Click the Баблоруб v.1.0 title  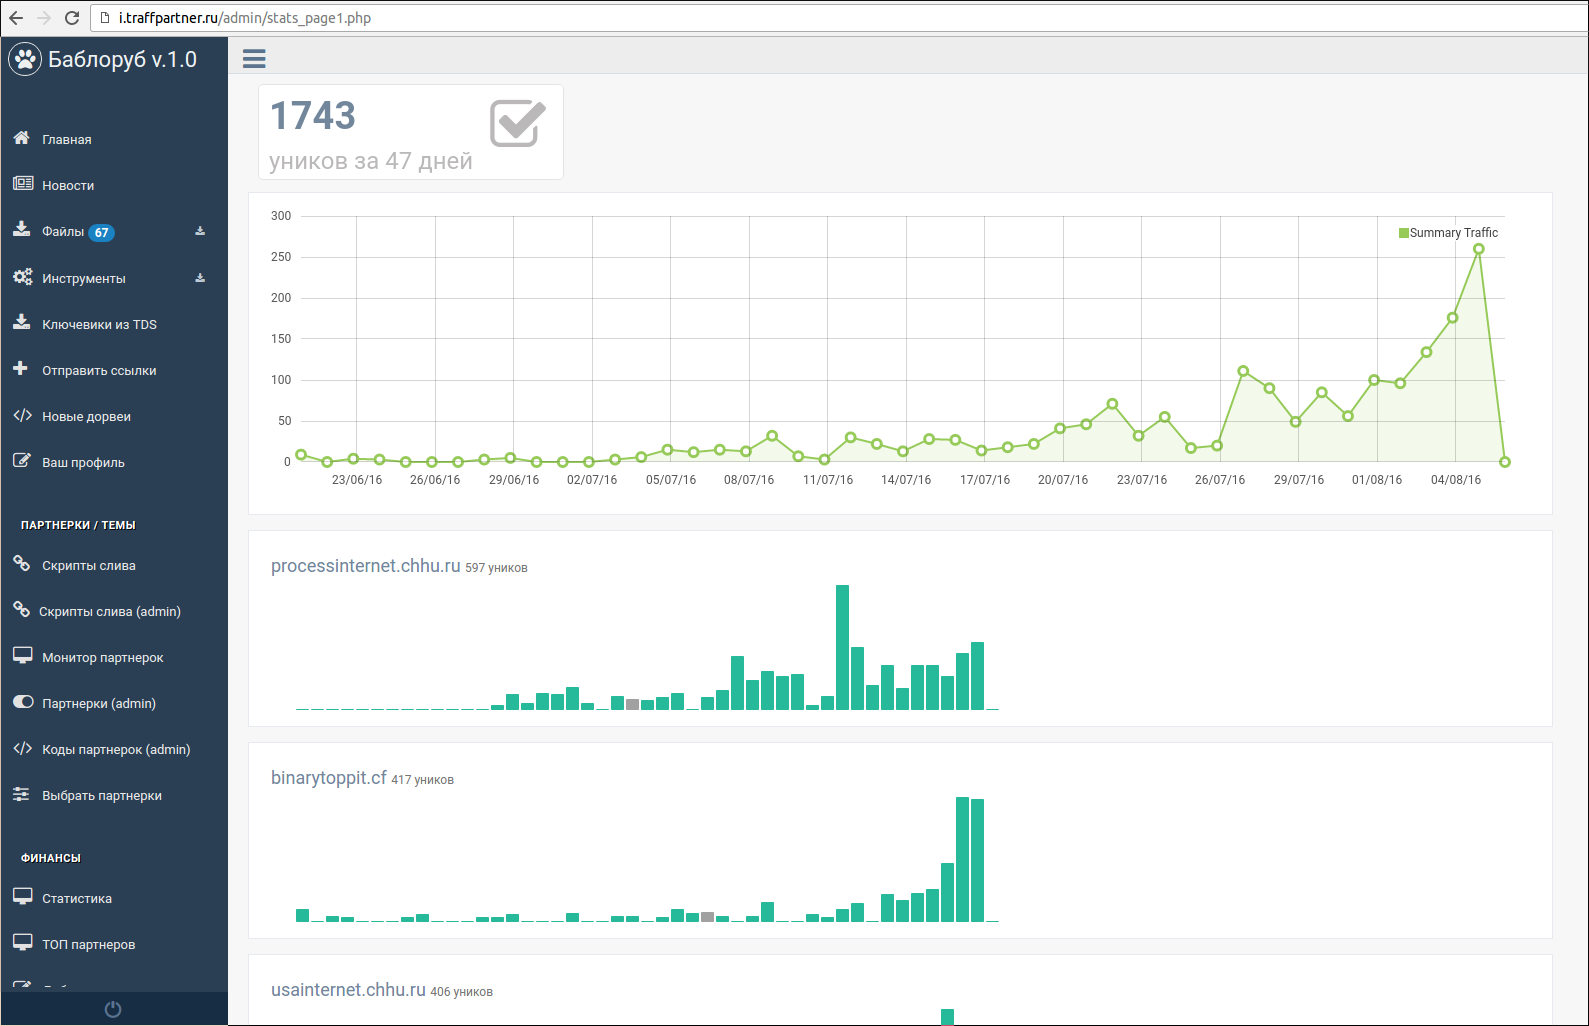point(122,60)
